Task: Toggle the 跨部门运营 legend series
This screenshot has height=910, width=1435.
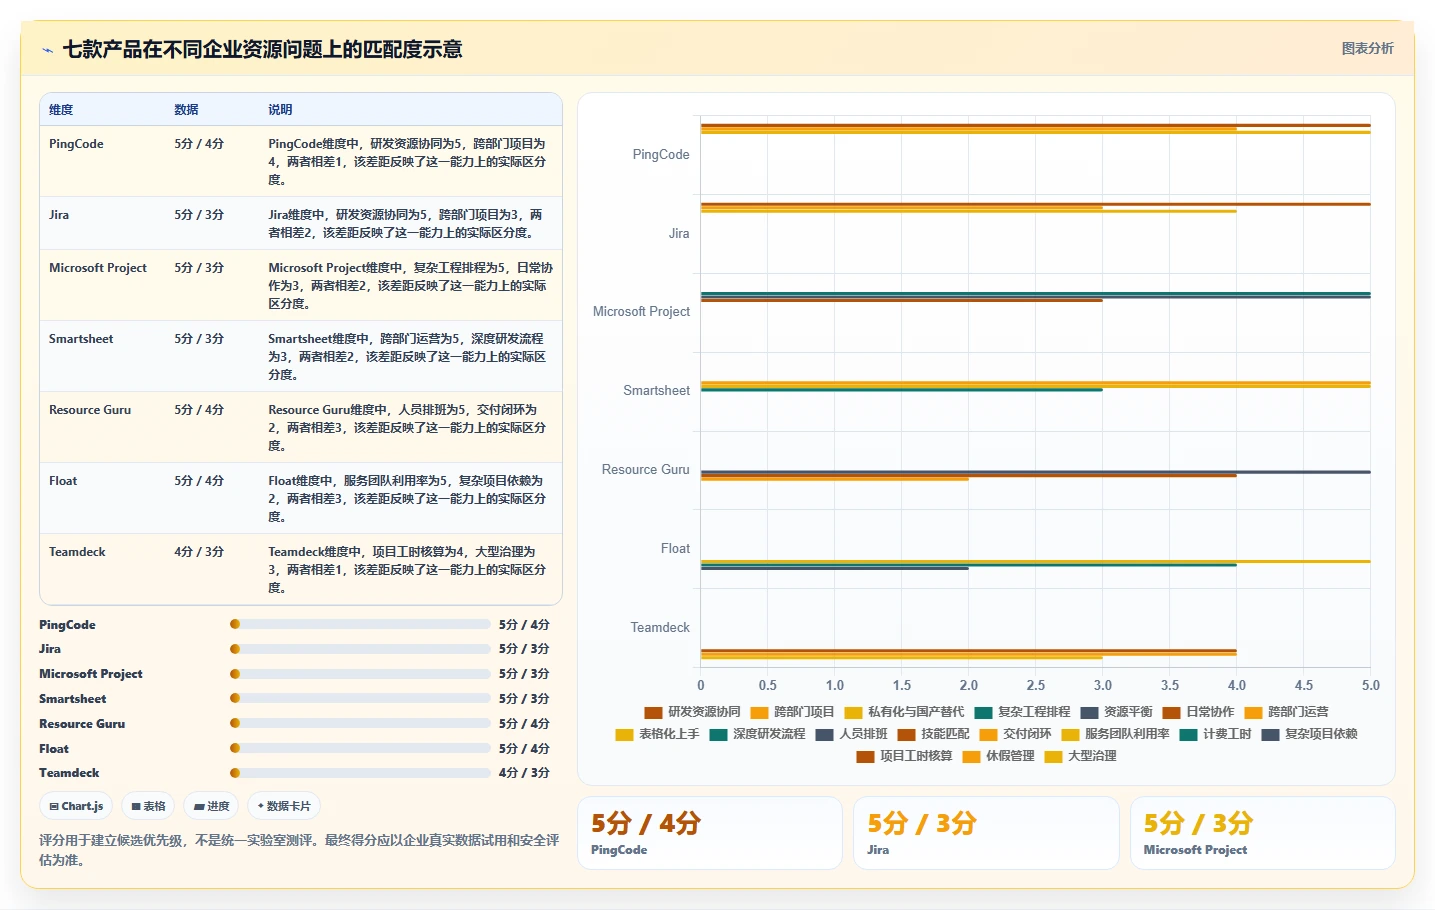Action: [1286, 712]
